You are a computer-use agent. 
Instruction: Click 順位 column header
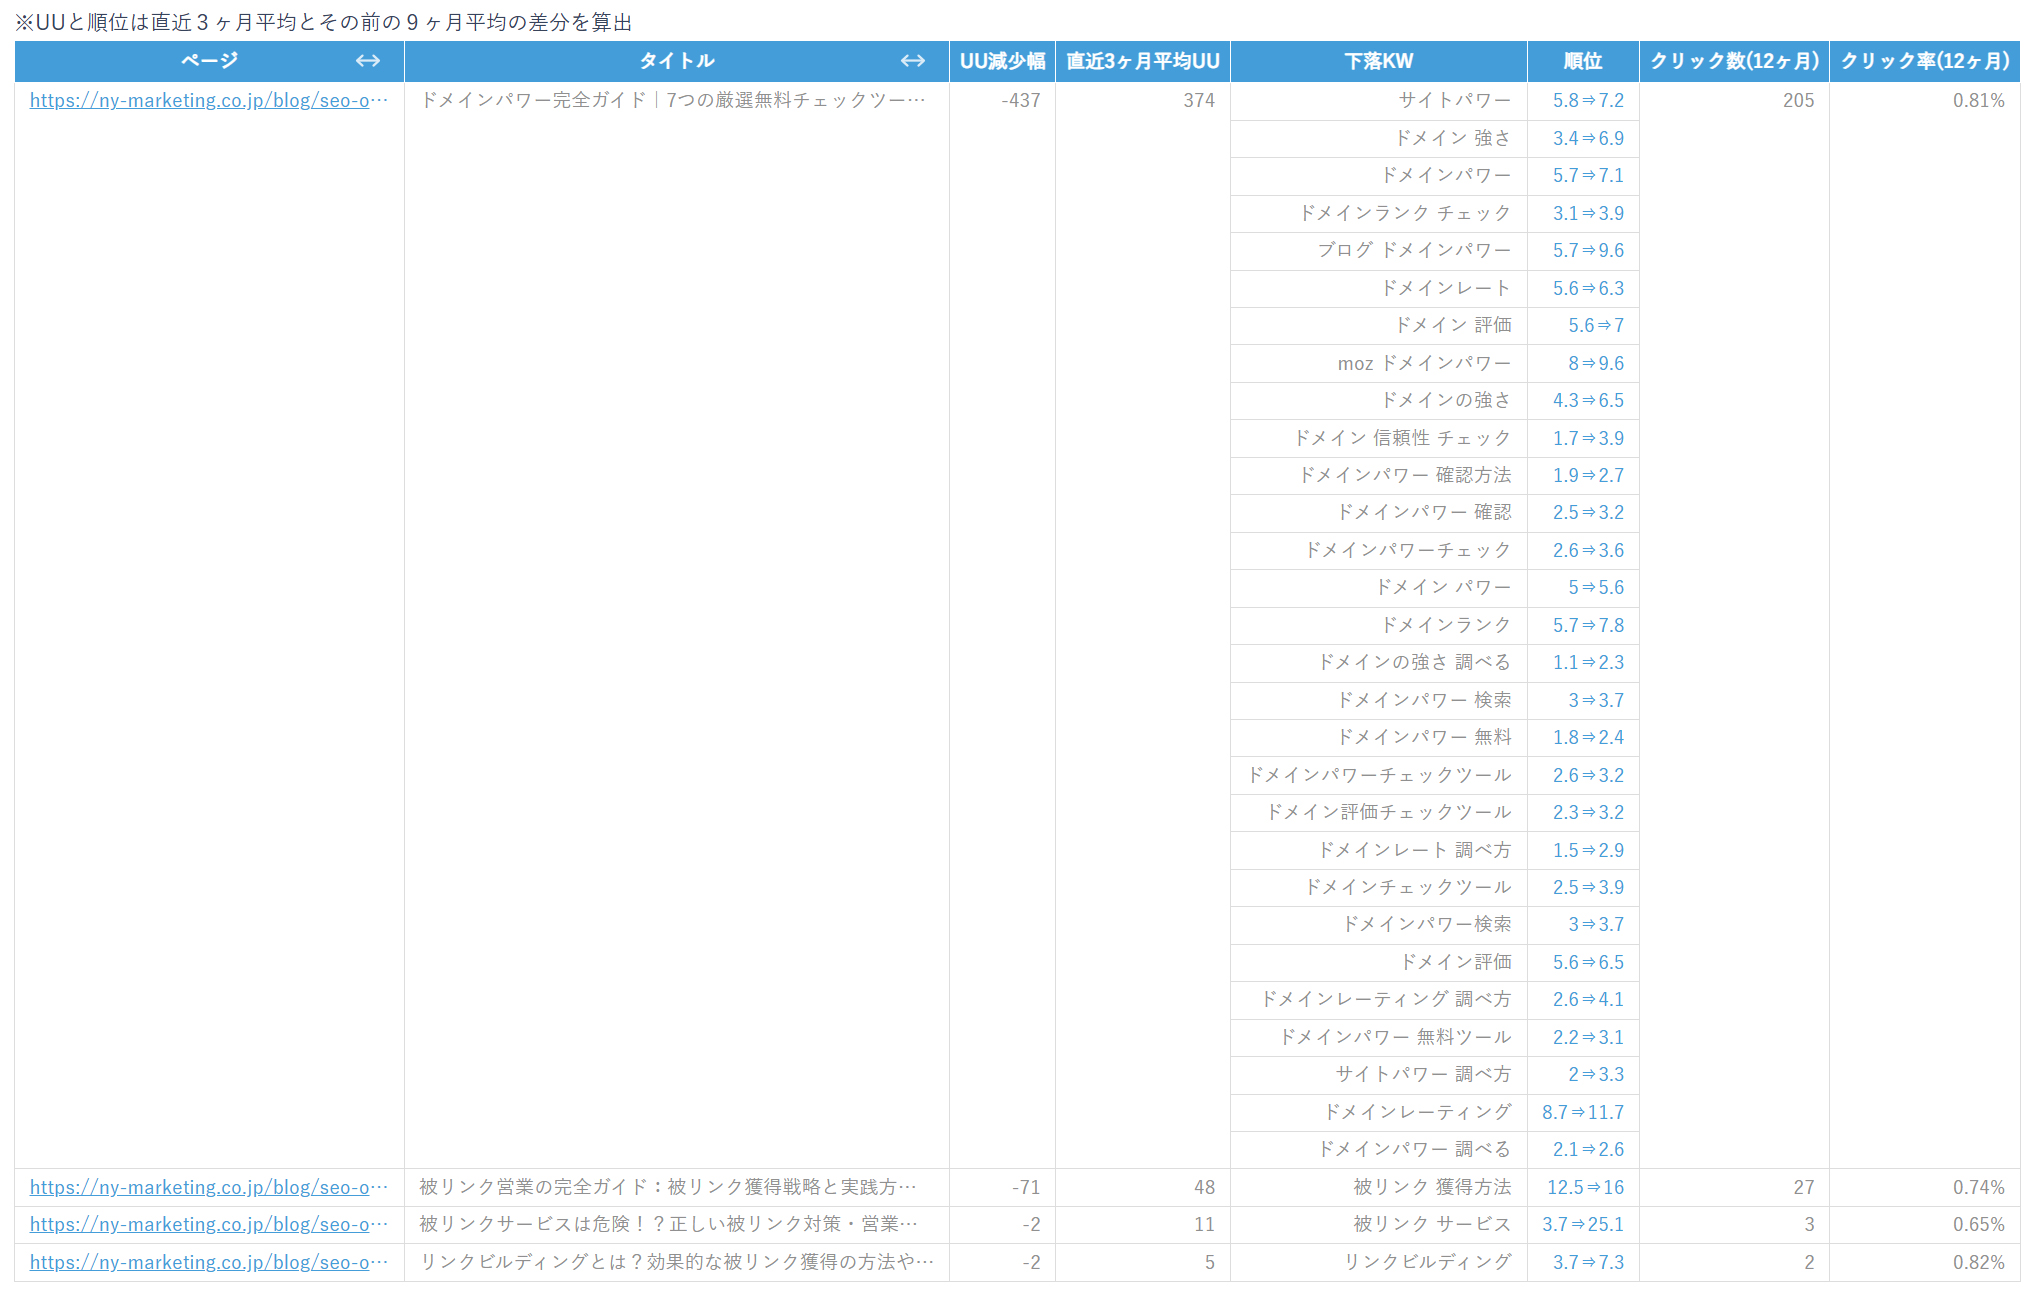coord(1582,61)
